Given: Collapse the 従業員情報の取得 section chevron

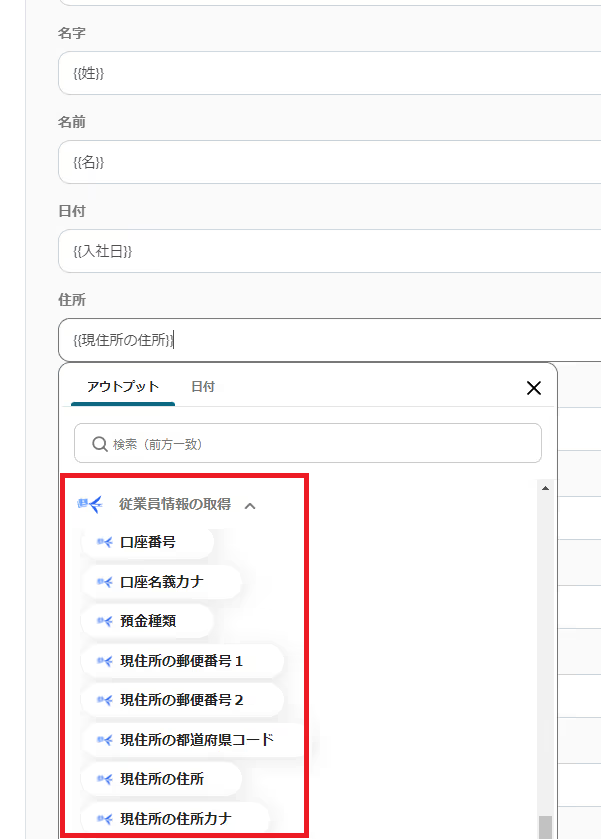Looking at the screenshot, I should [250, 506].
